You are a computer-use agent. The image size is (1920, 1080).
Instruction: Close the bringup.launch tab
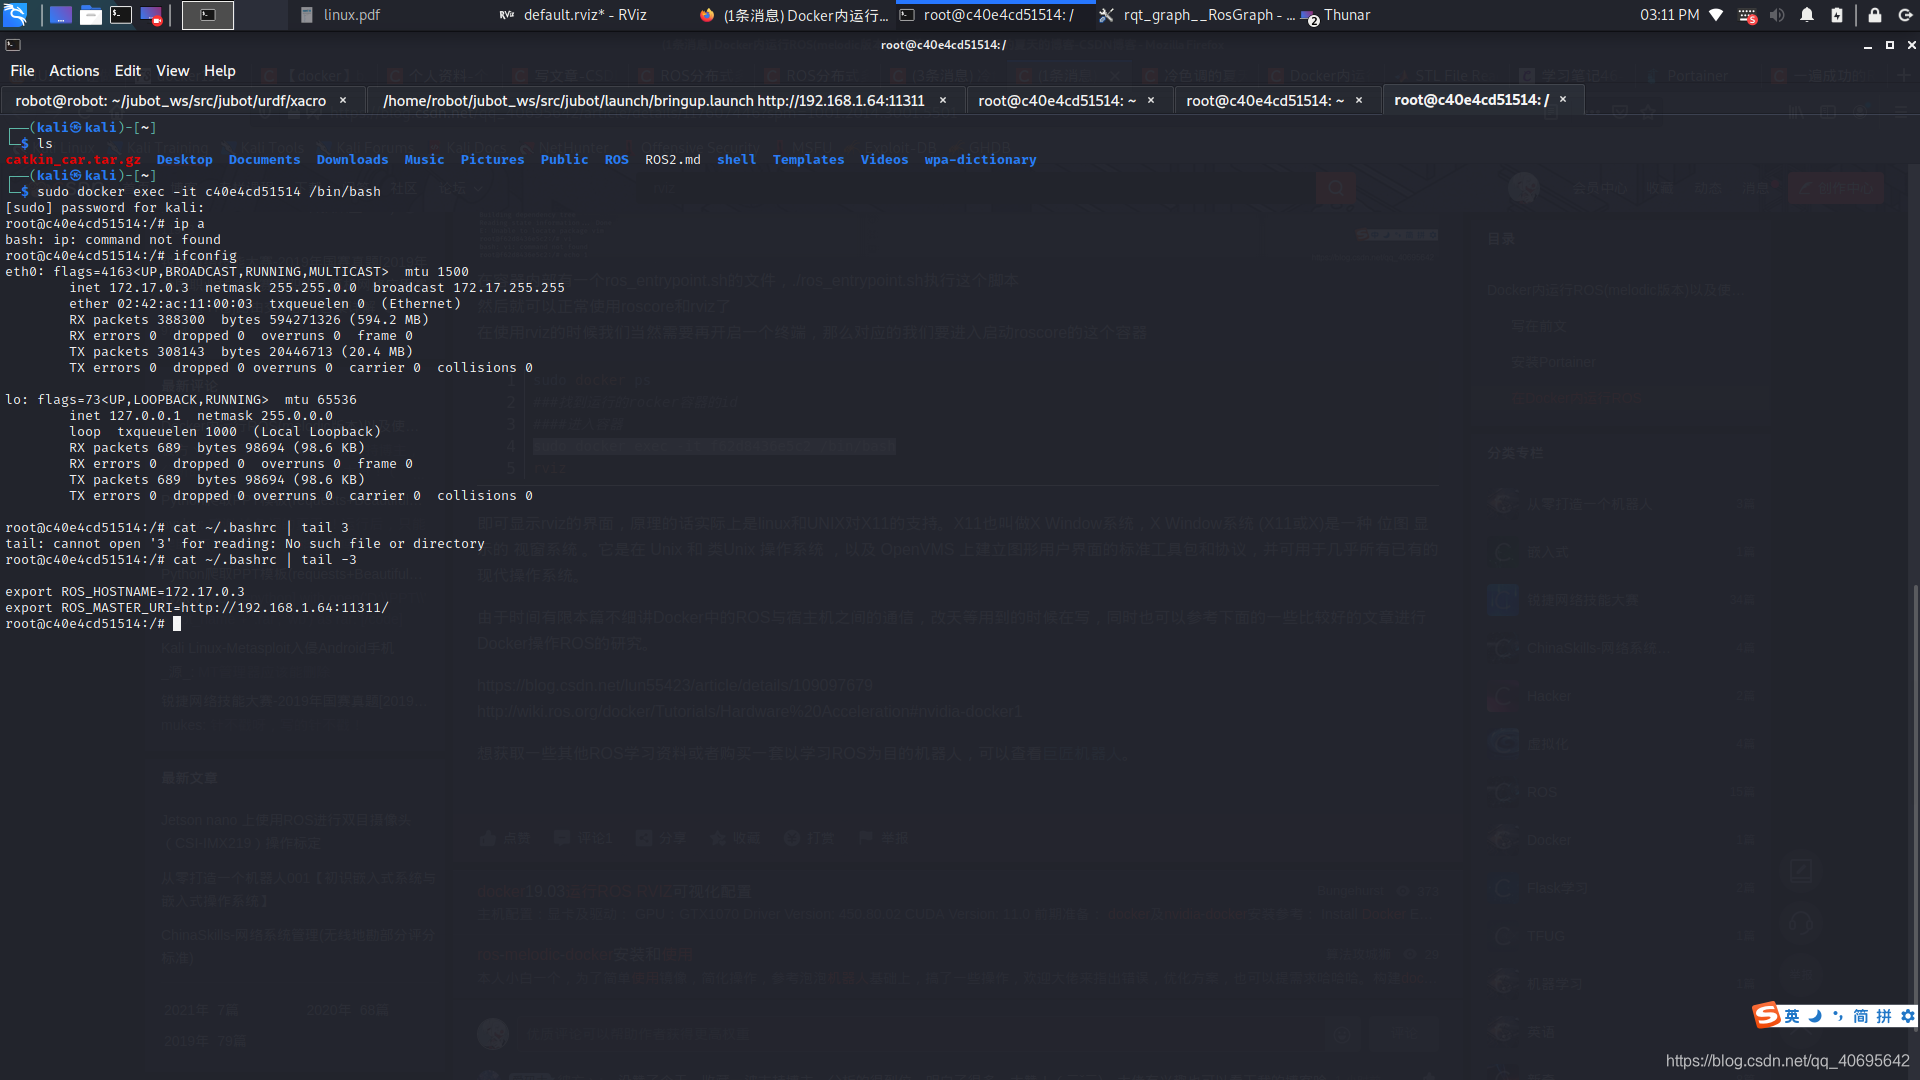(x=943, y=100)
